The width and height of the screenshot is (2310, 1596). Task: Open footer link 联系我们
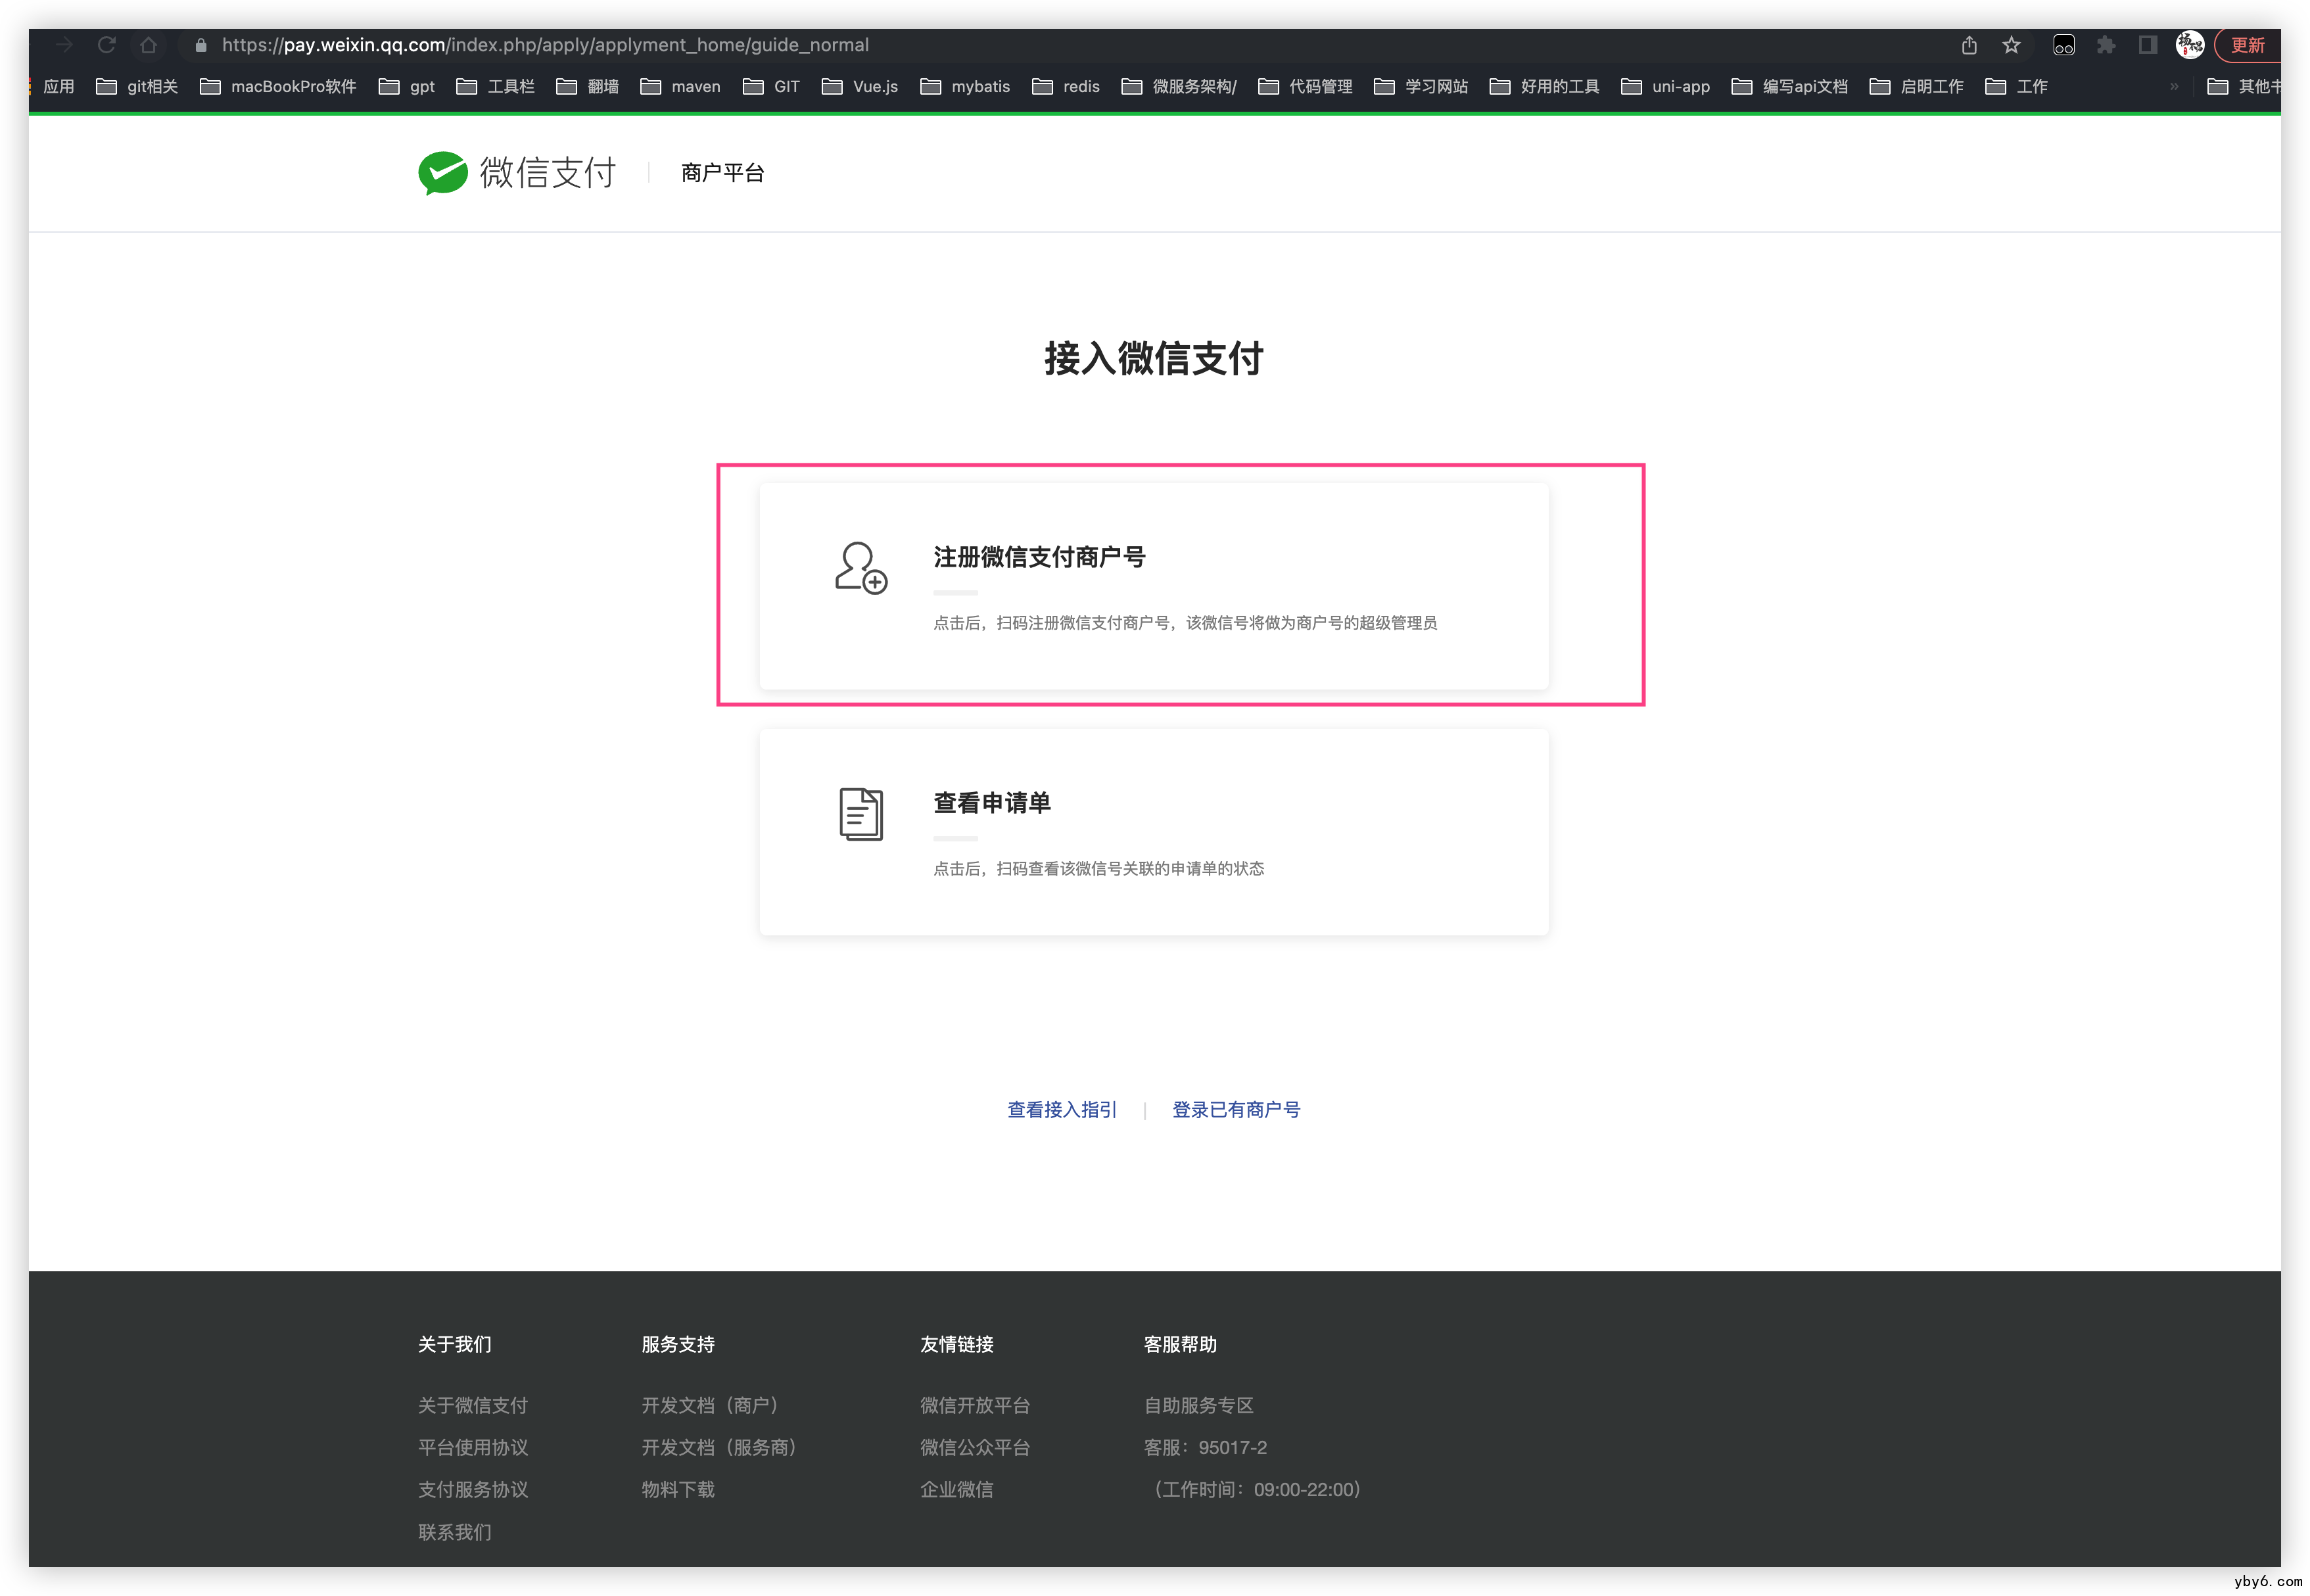[x=454, y=1532]
